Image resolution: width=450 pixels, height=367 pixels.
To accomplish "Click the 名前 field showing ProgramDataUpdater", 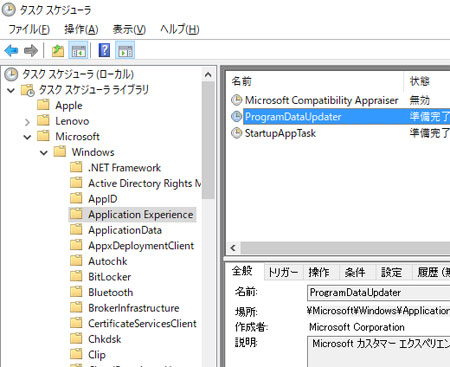I will (378, 293).
